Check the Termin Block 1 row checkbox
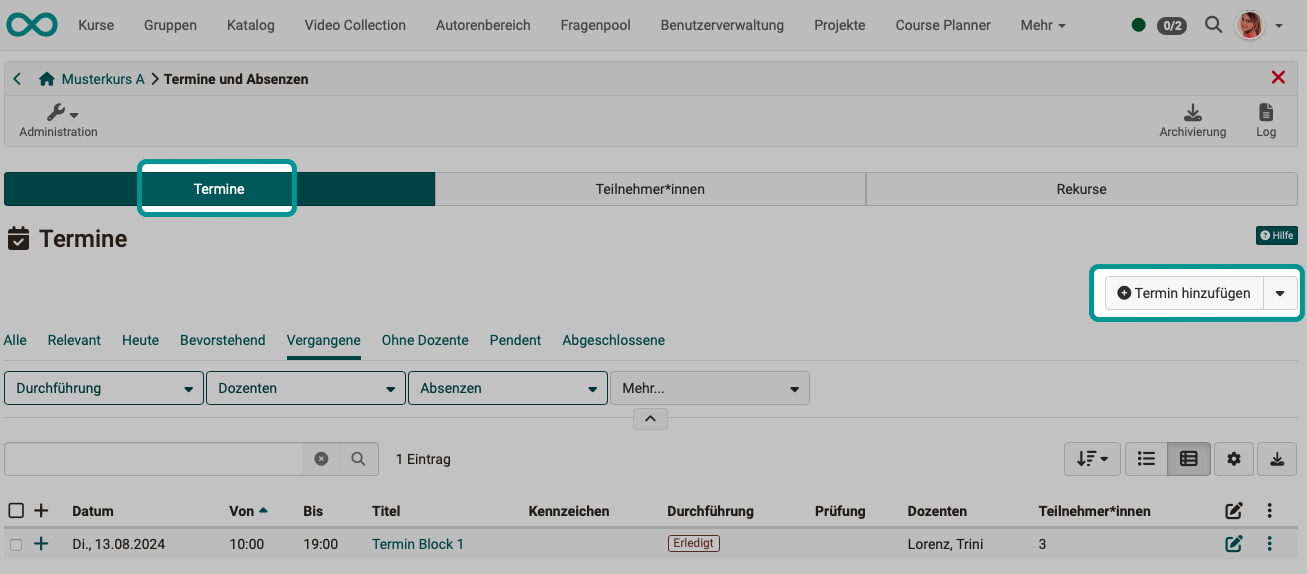This screenshot has height=574, width=1307. 15,545
